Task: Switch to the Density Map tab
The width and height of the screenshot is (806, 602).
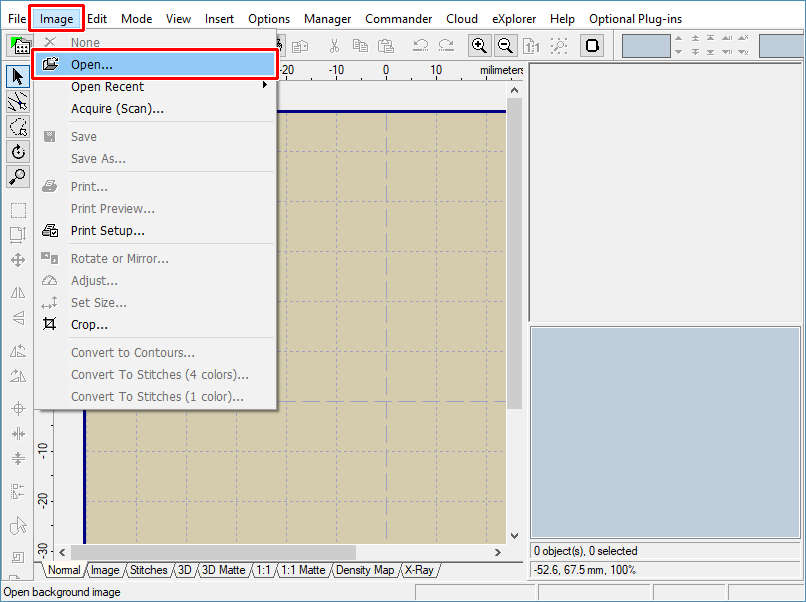Action: [365, 570]
